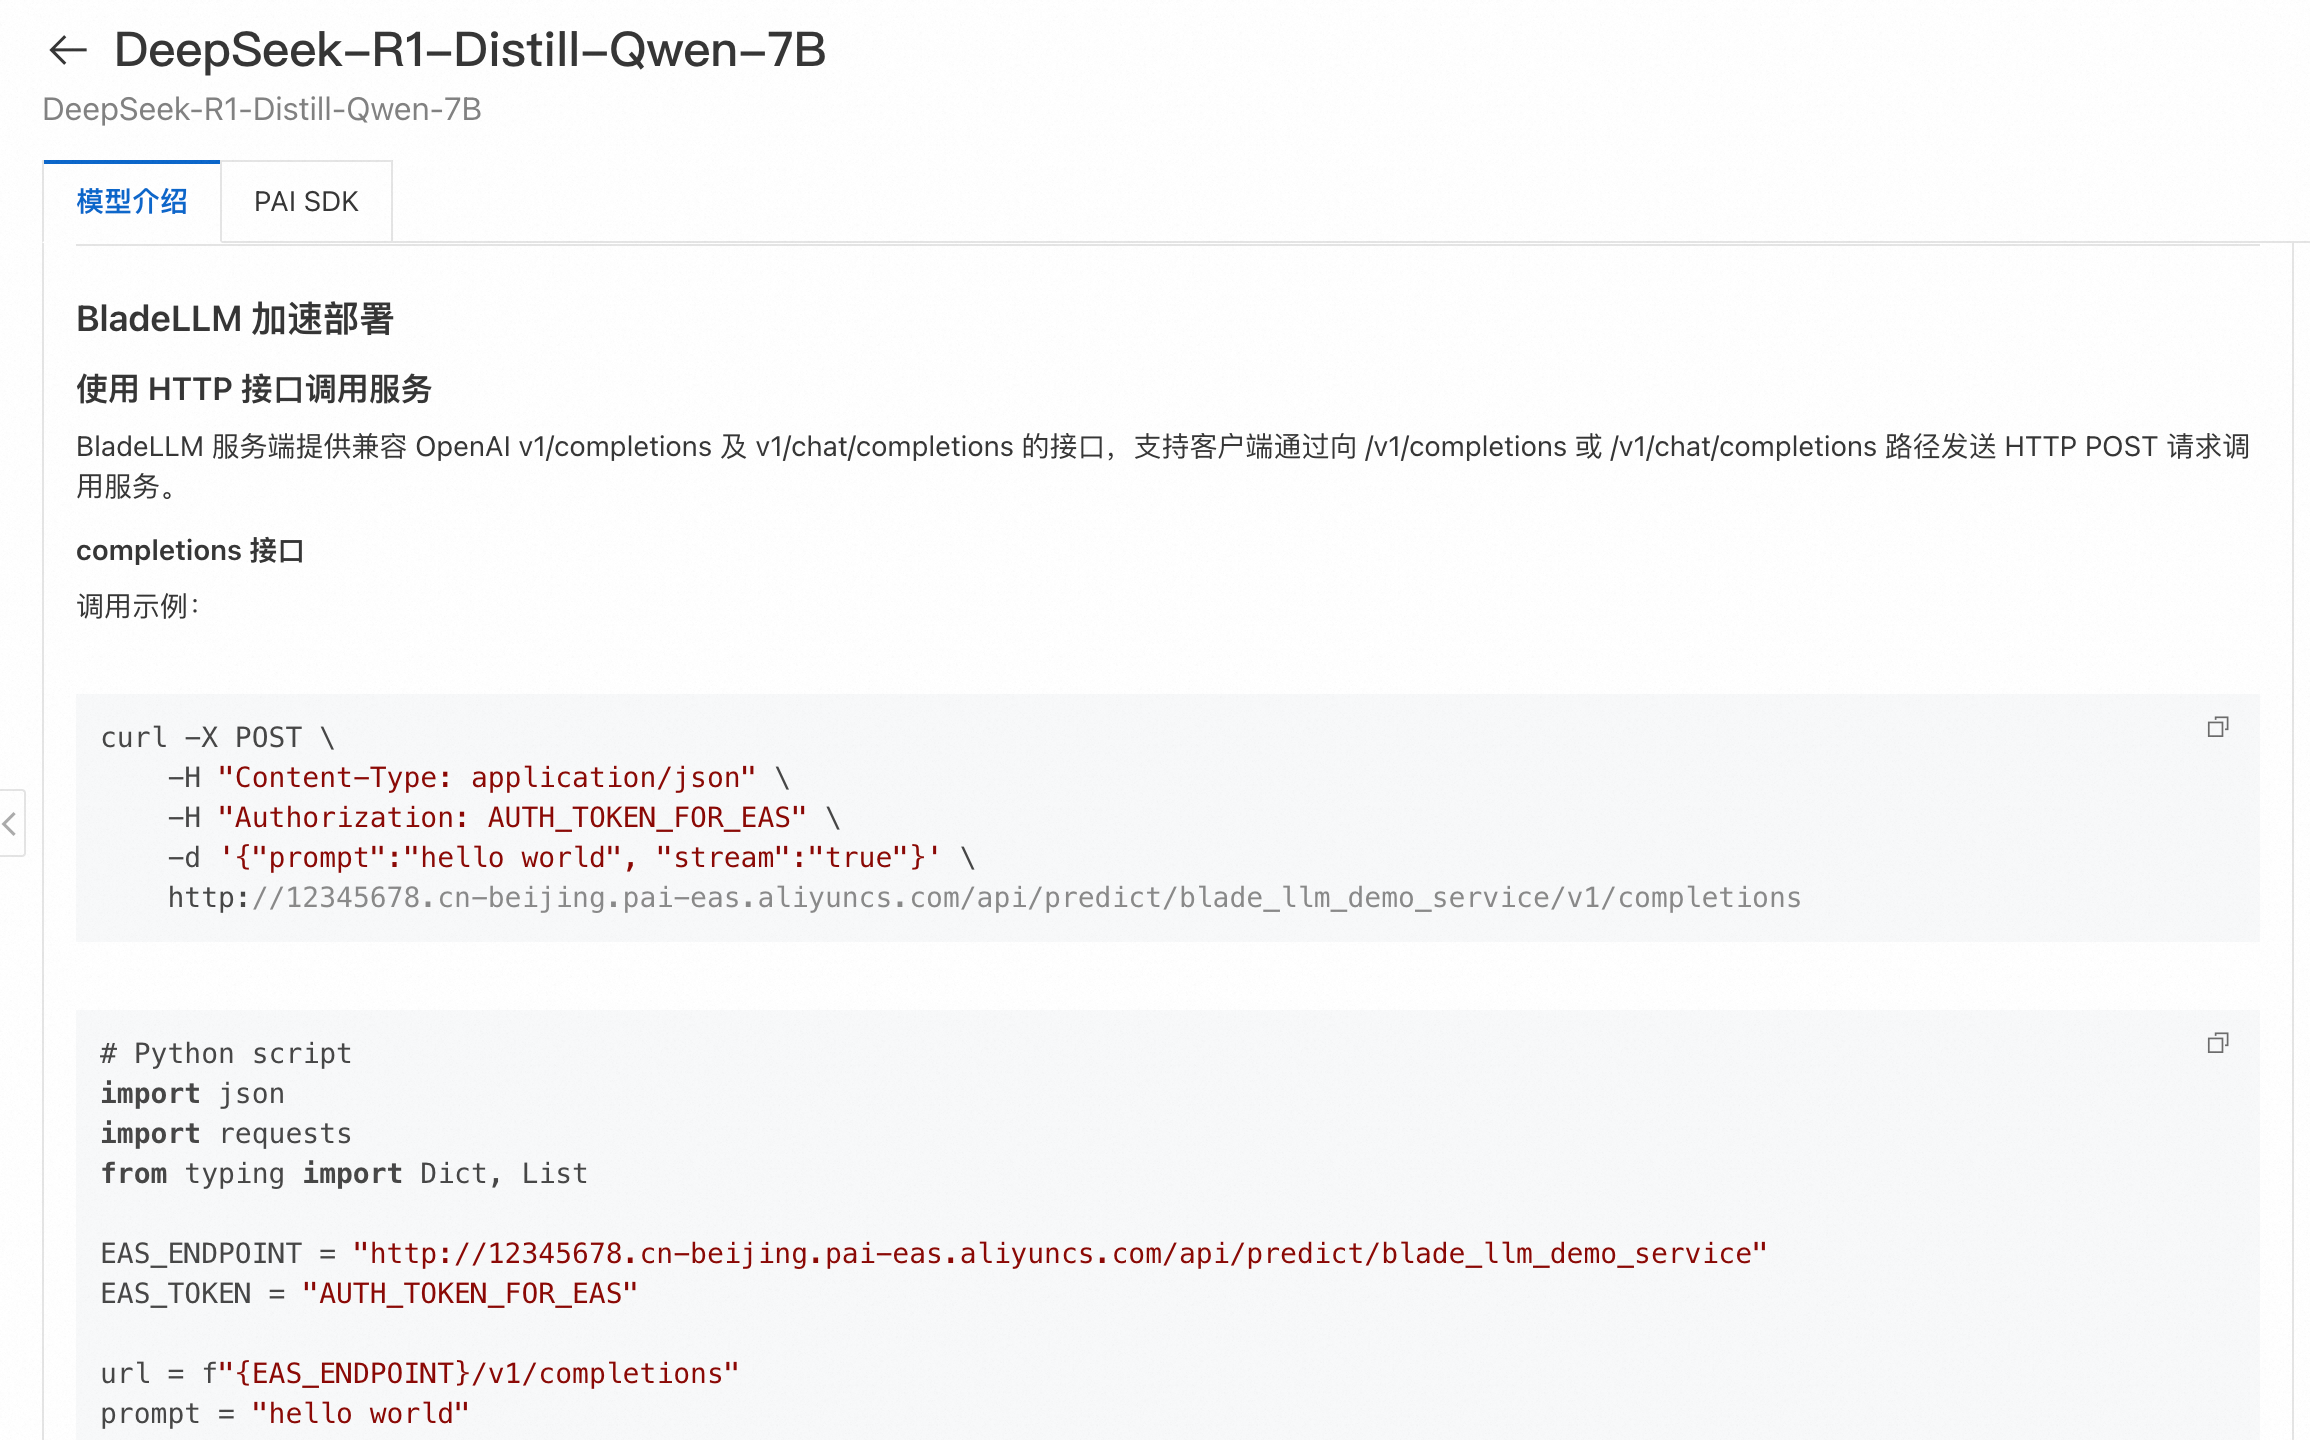Click the gray DeepSeek-R1-Distill-Qwen-7B subtitle
The height and width of the screenshot is (1440, 2310).
[x=262, y=109]
